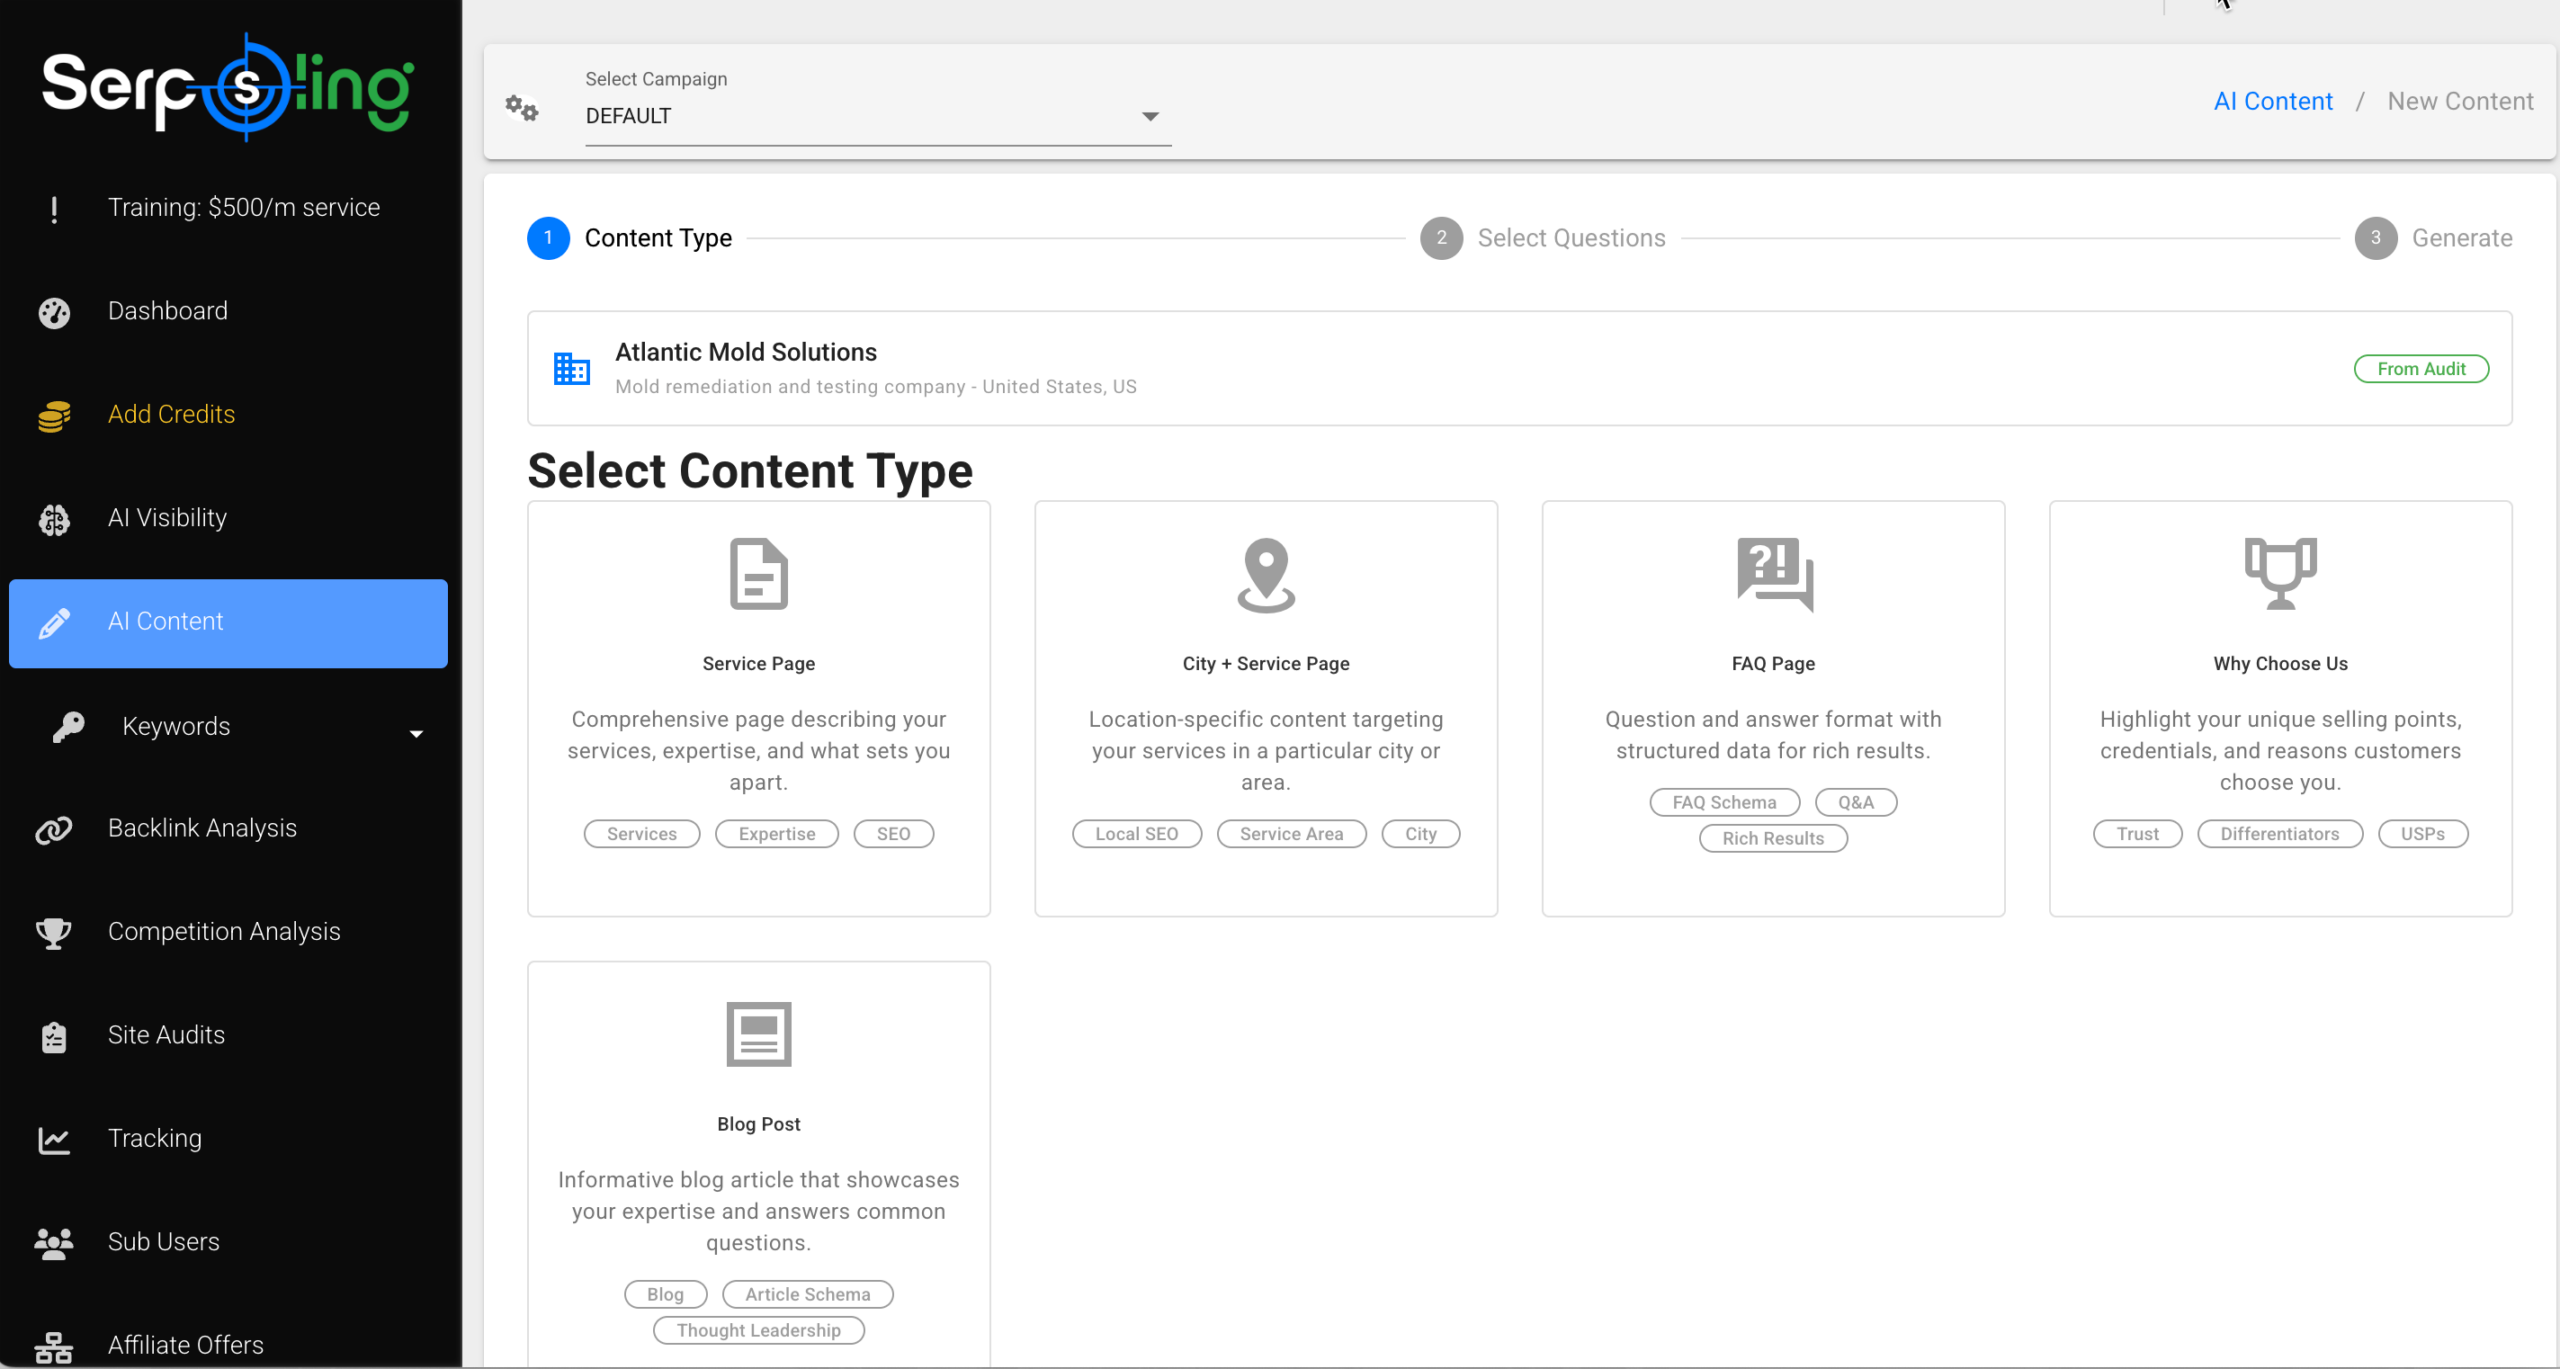This screenshot has width=2560, height=1369.
Task: Click the From Audit badge
Action: tap(2420, 369)
